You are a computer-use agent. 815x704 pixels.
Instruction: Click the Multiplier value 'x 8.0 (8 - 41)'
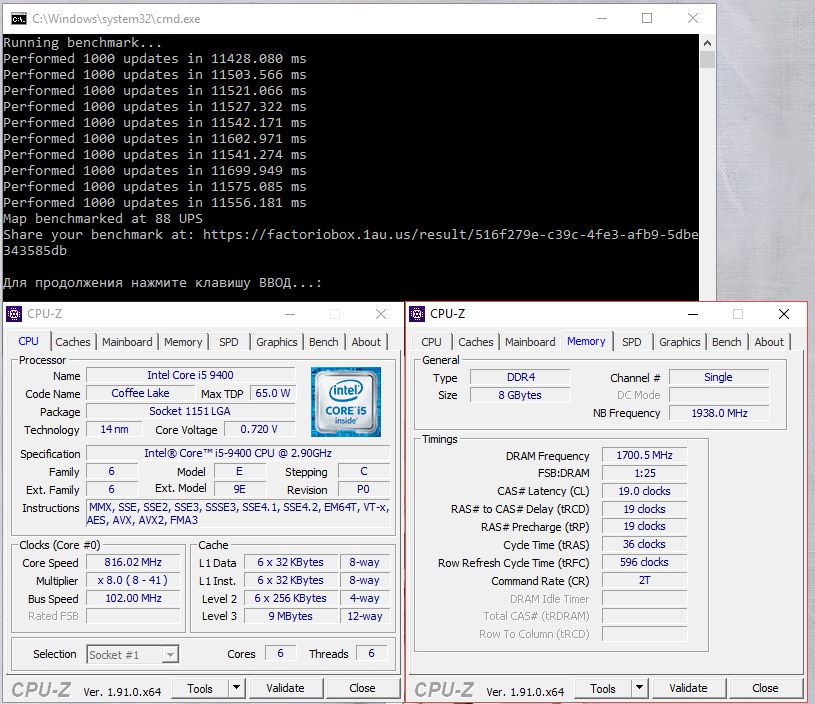(133, 580)
